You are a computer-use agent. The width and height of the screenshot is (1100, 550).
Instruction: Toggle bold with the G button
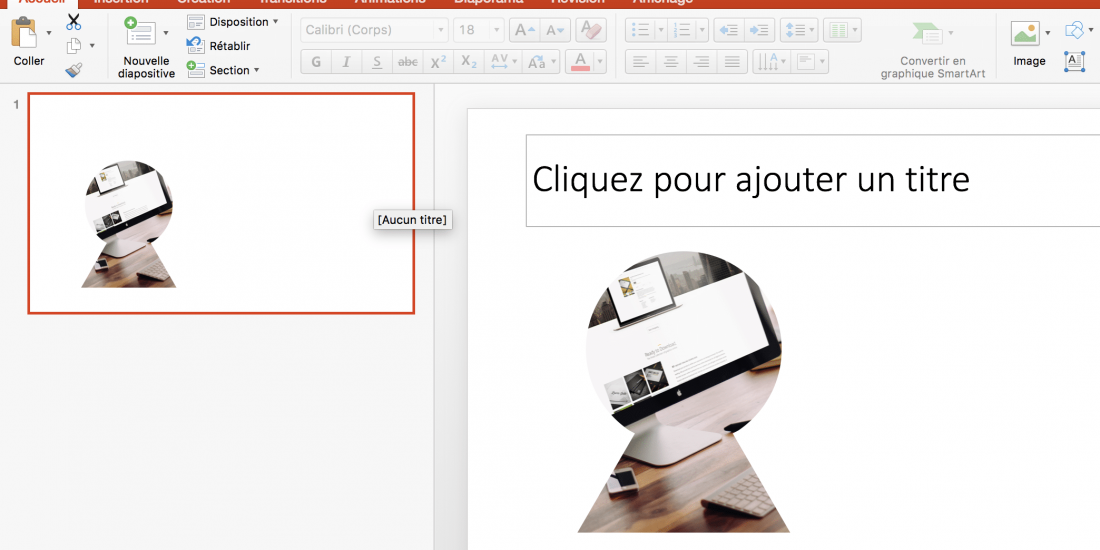[x=316, y=62]
